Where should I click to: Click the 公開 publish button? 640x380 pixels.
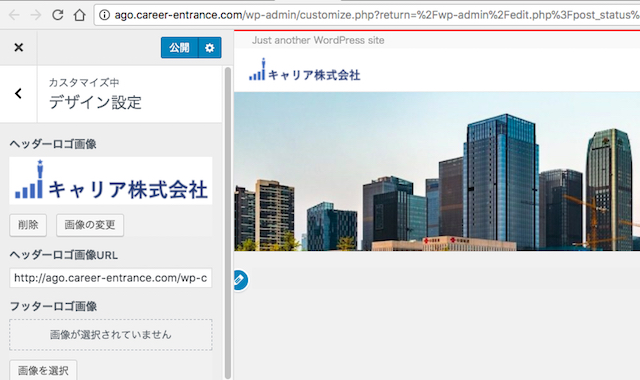click(x=180, y=48)
